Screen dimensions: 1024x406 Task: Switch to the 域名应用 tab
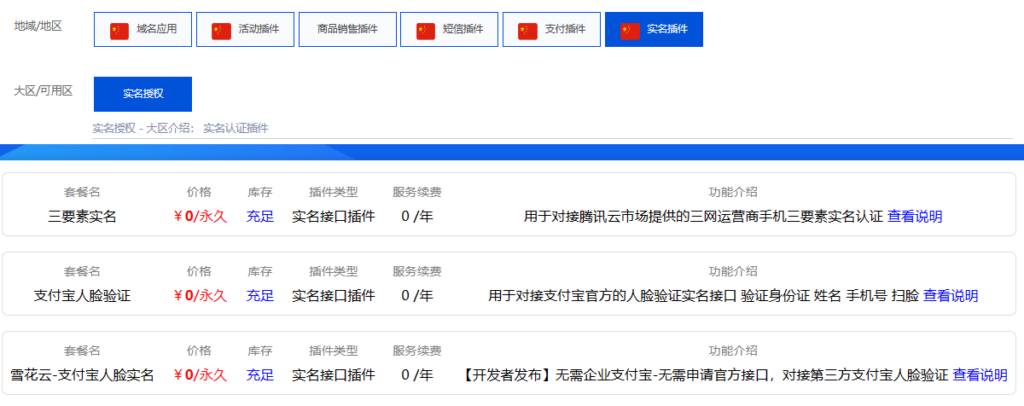pyautogui.click(x=143, y=29)
